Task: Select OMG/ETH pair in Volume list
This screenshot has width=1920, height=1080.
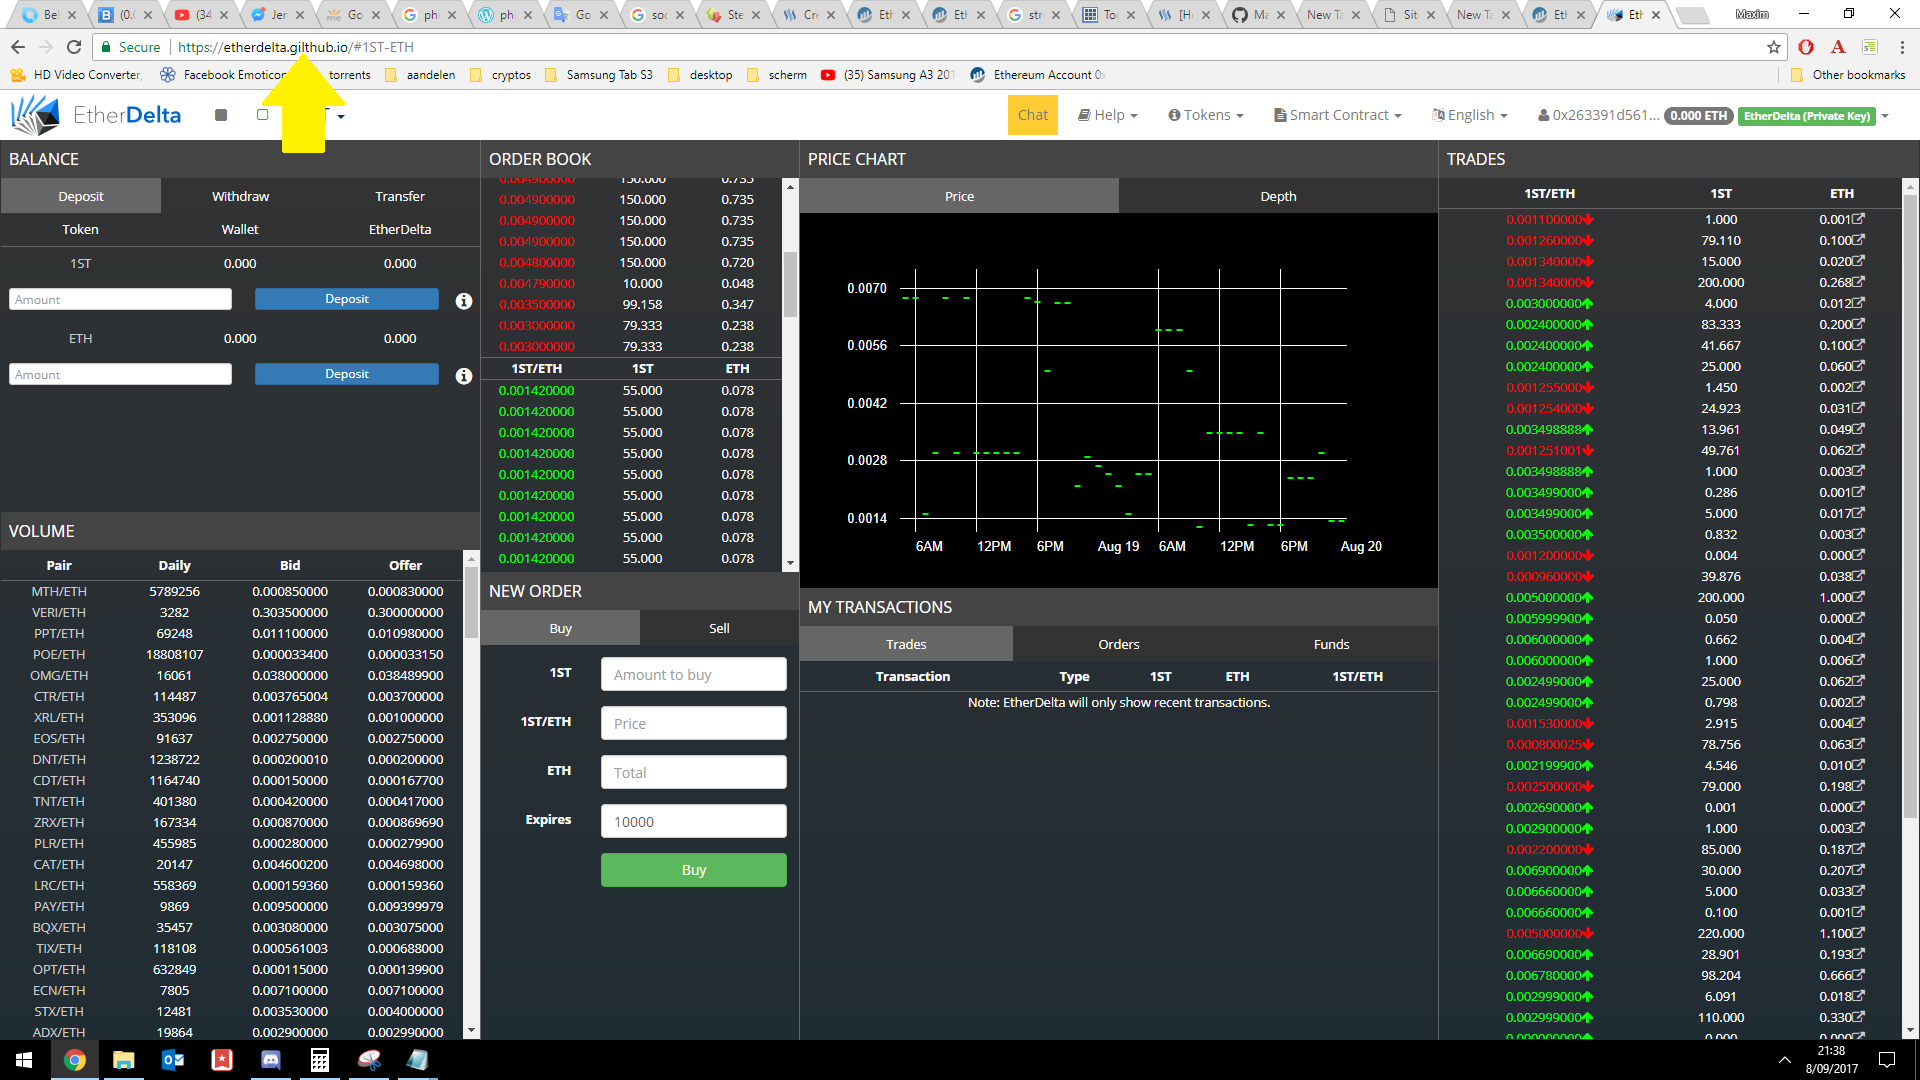Action: (232, 675)
